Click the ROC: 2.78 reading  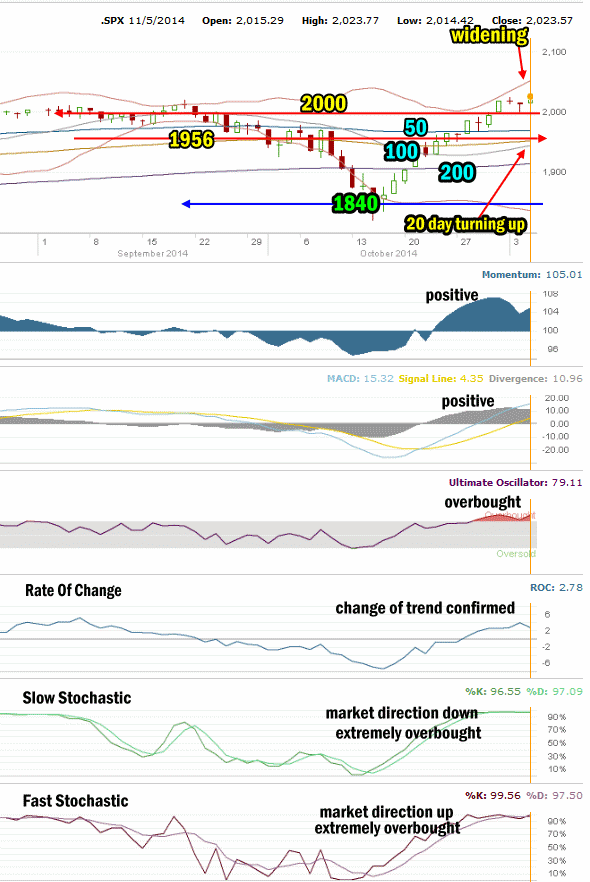pyautogui.click(x=556, y=588)
